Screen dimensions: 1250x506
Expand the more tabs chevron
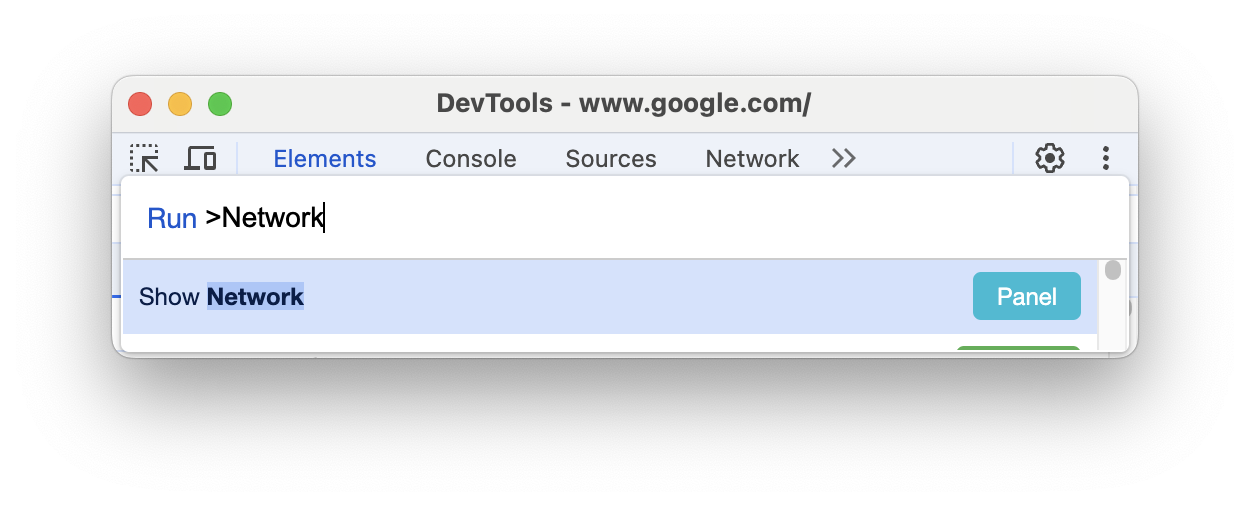pos(844,158)
